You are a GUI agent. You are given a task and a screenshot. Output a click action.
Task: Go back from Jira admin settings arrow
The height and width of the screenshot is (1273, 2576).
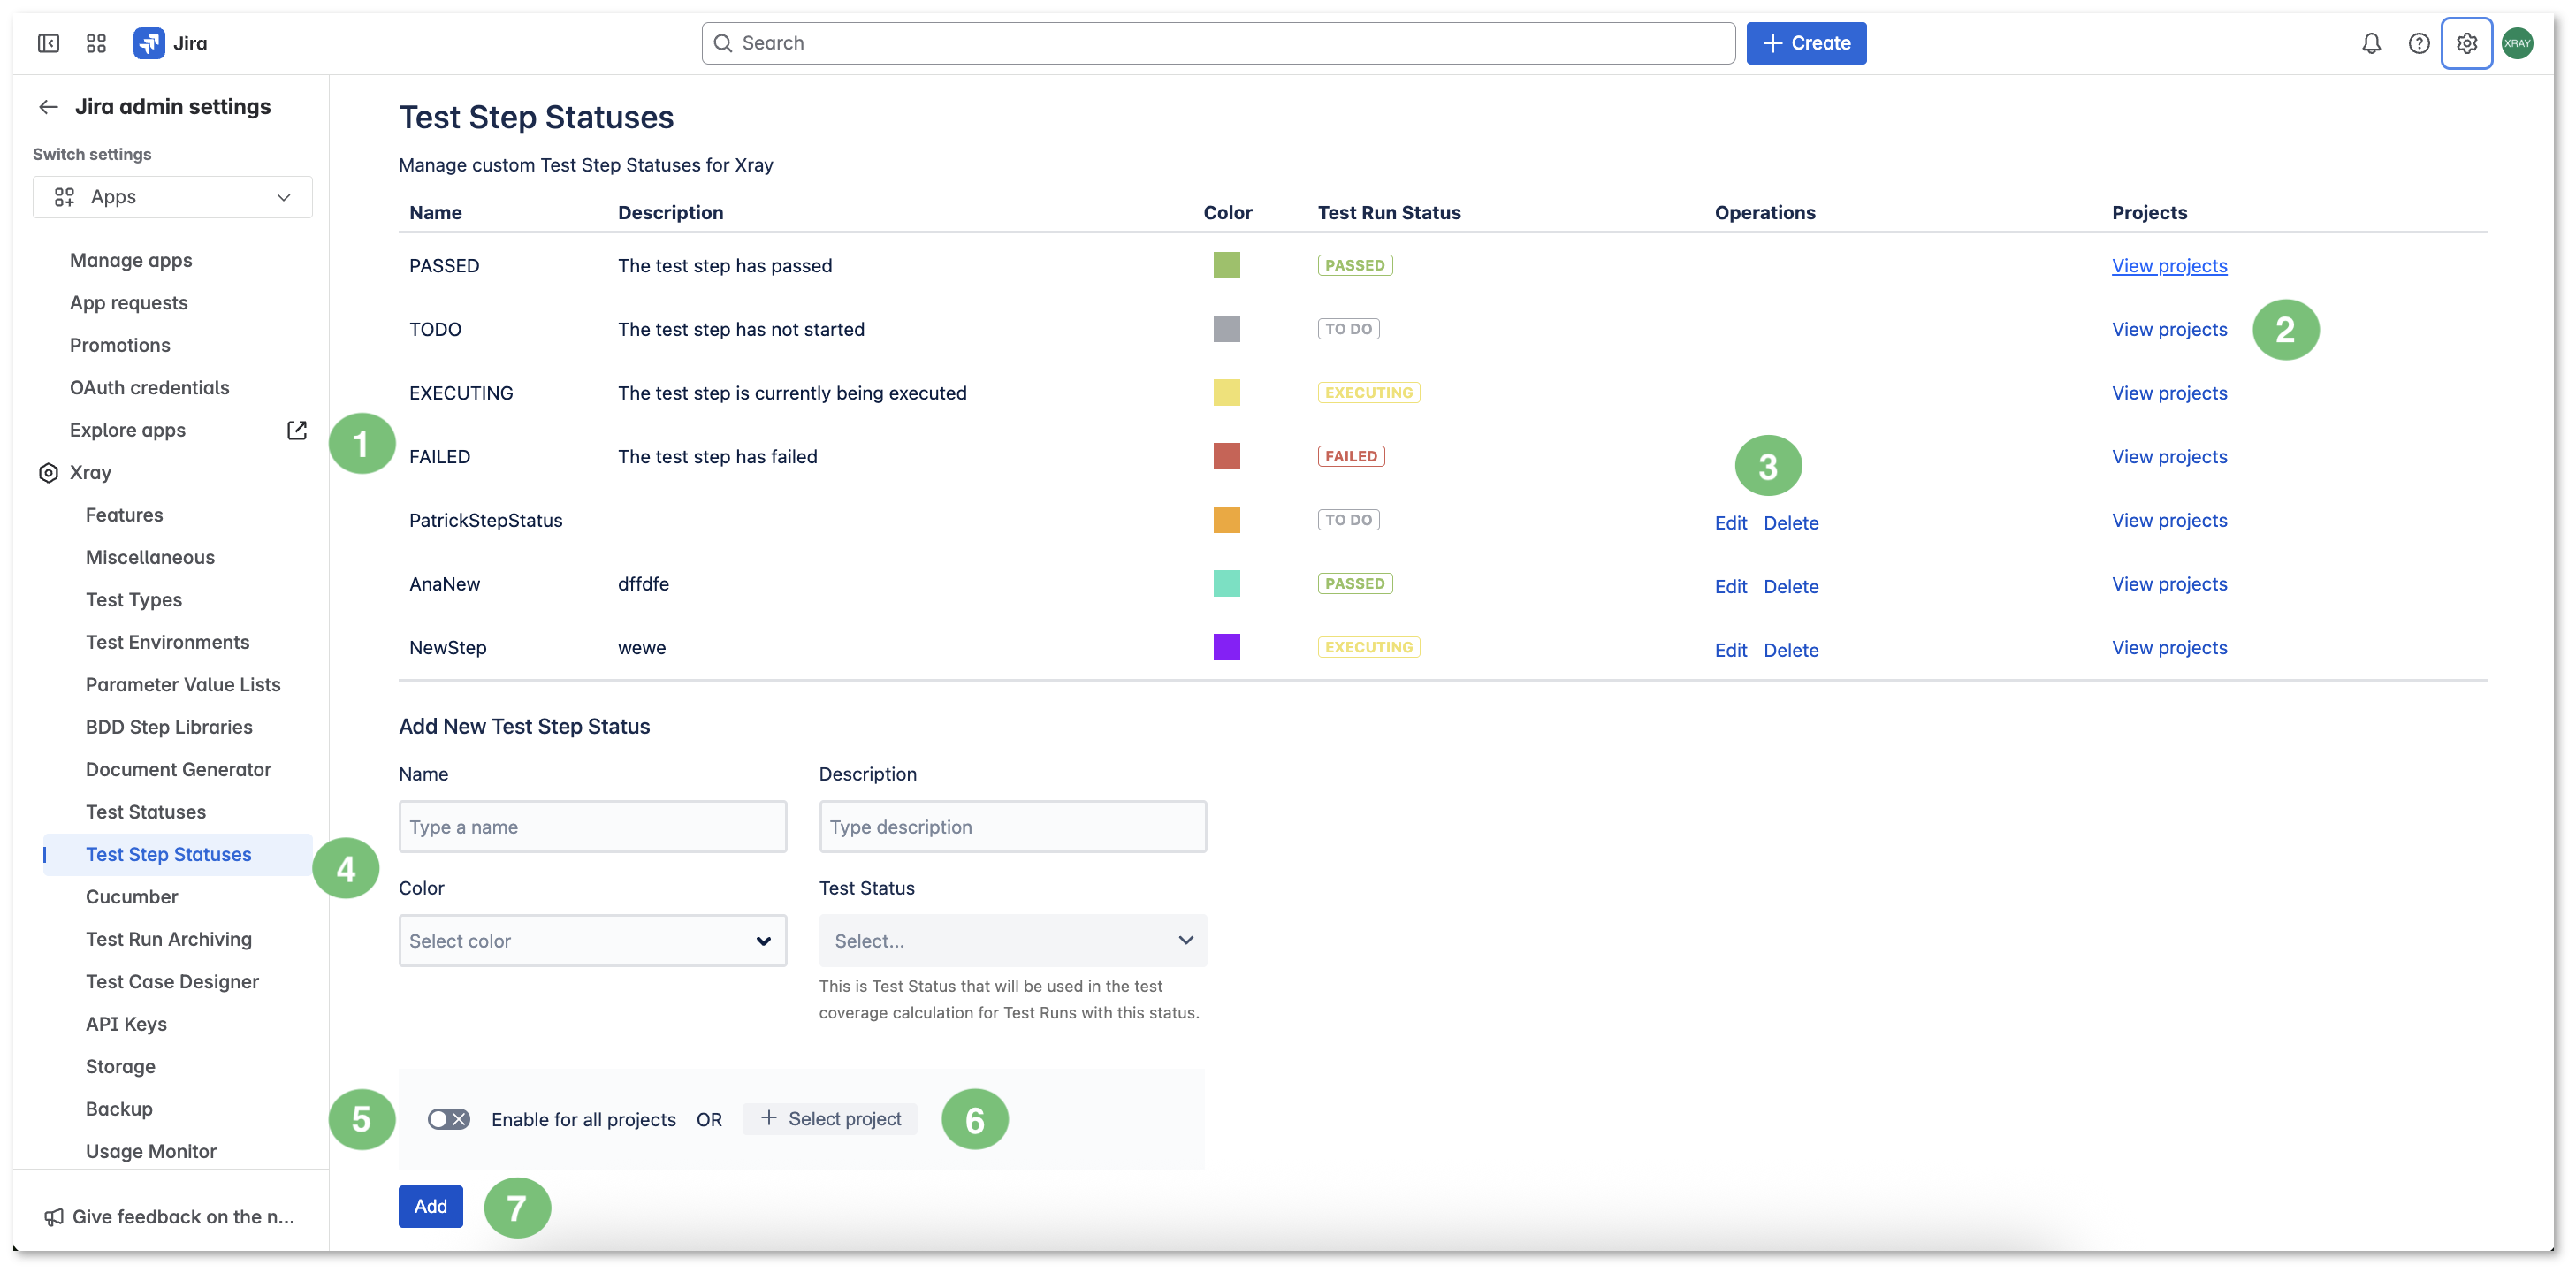48,107
